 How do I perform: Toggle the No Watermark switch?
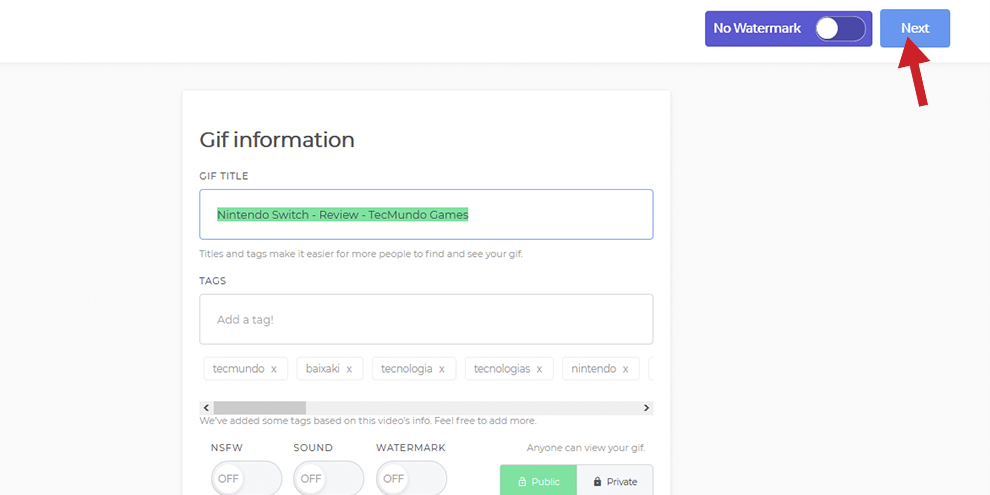839,29
